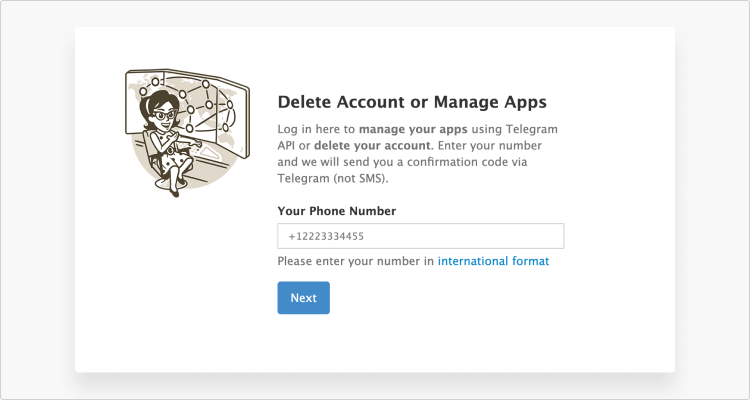
Task: Click the "Delete Account or Manage Apps" heading
Action: pos(411,102)
